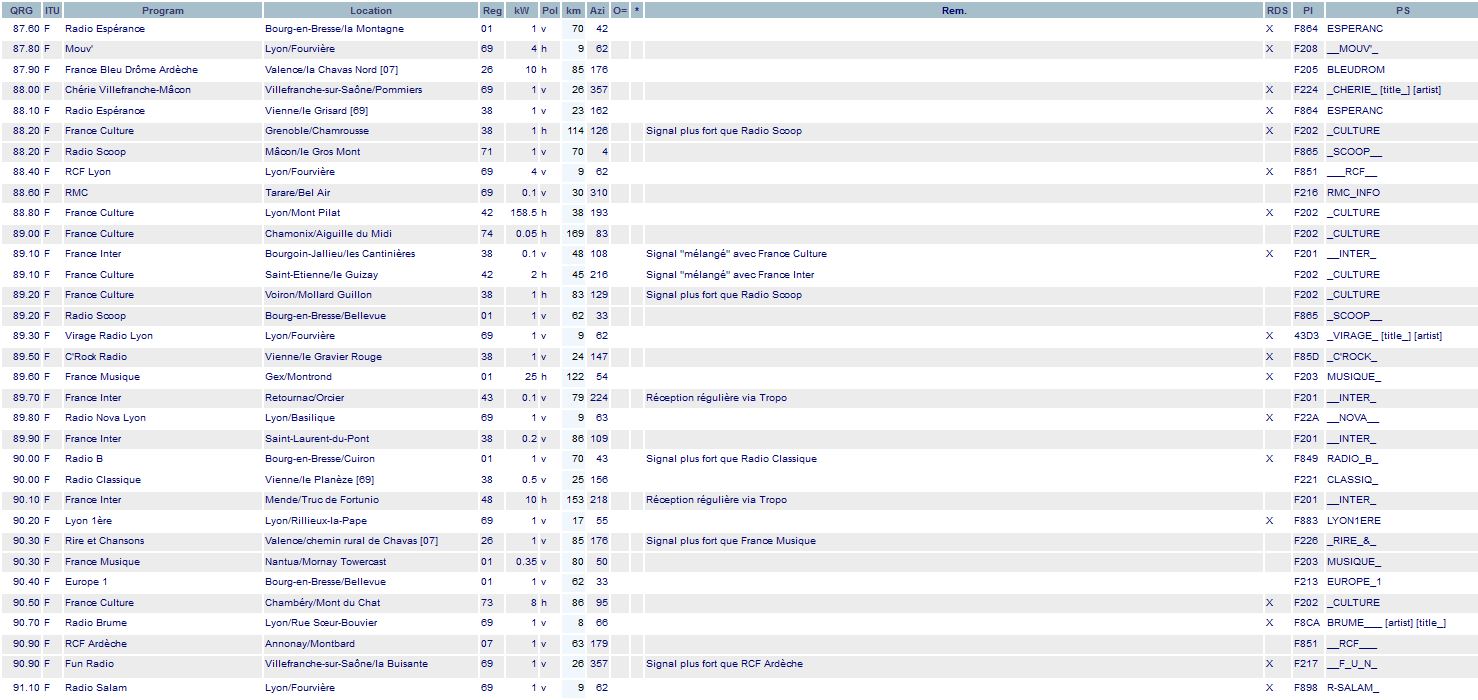Sort by the PS column header
The height and width of the screenshot is (700, 1478).
[1403, 10]
